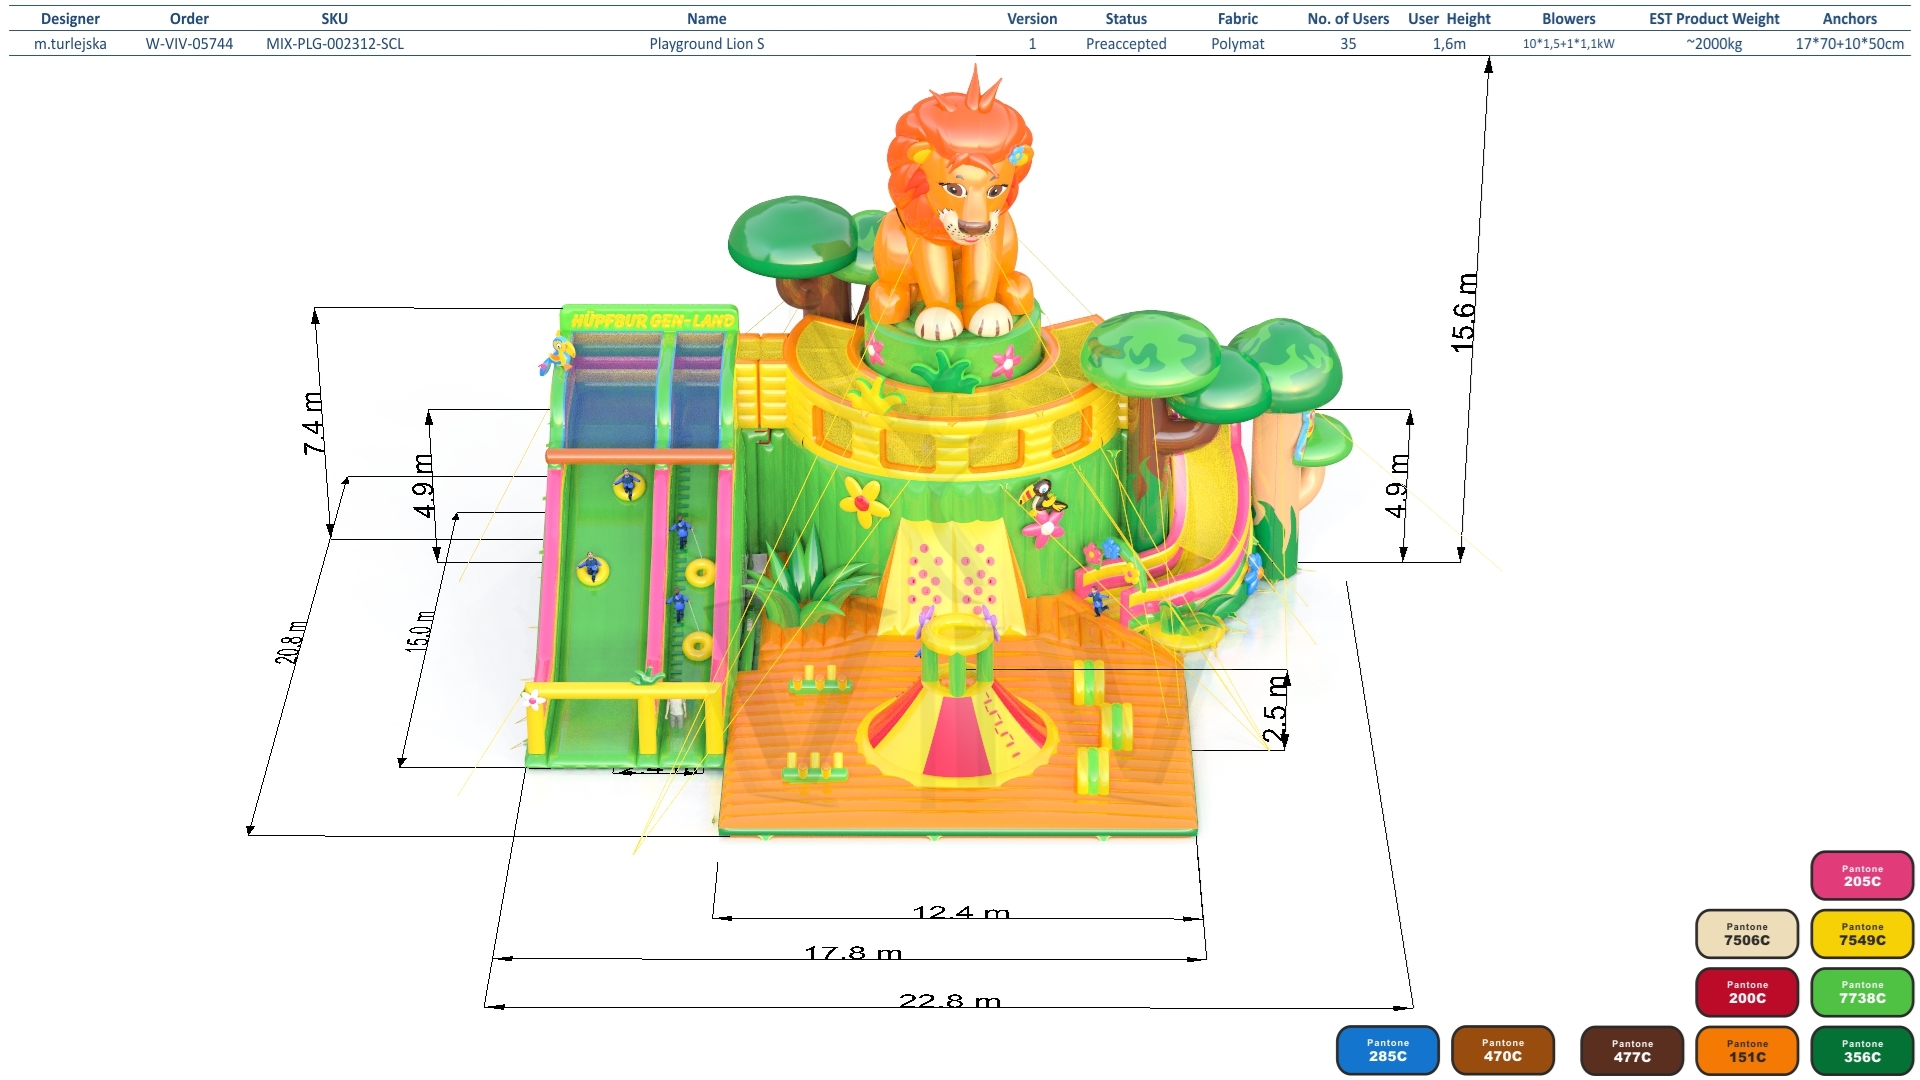
Task: Select the Pantone 7506C beige swatch
Action: point(1747,934)
